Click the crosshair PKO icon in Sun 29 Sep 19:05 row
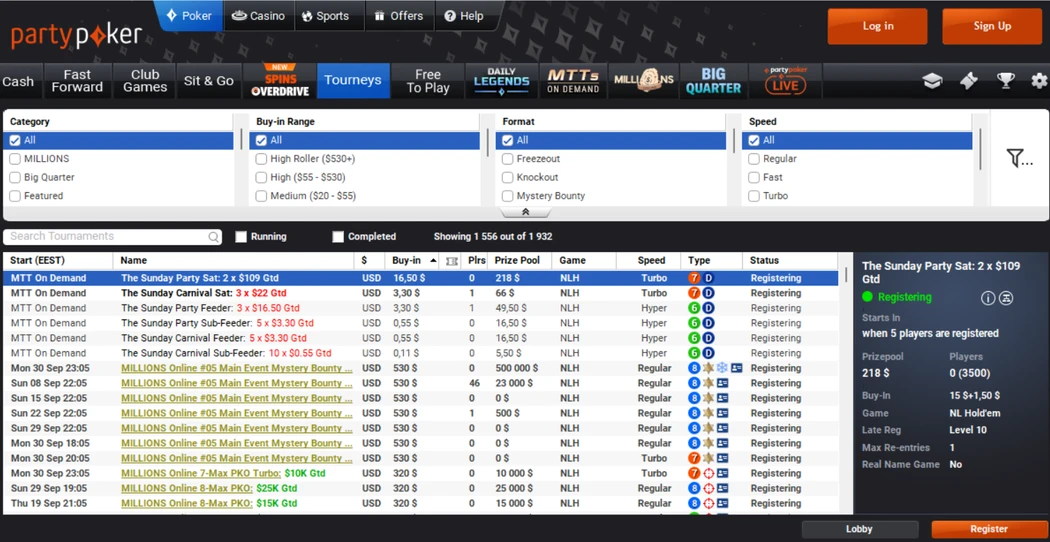The image size is (1050, 542). (708, 488)
